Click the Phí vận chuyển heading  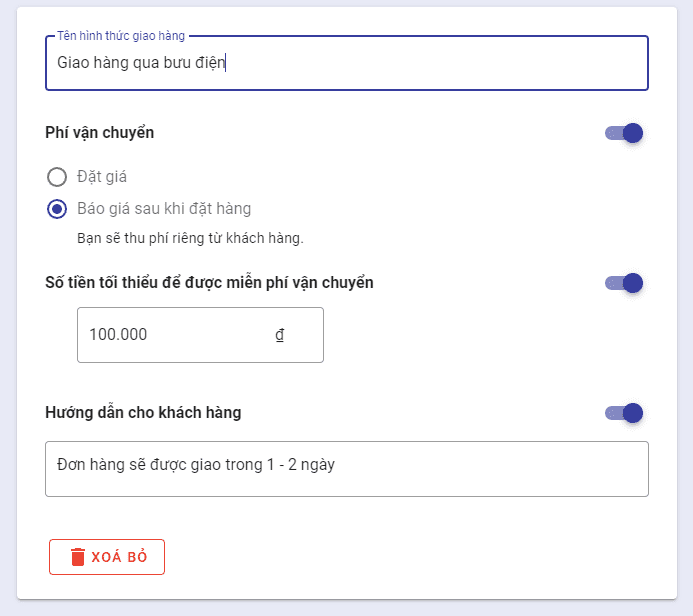coord(100,133)
